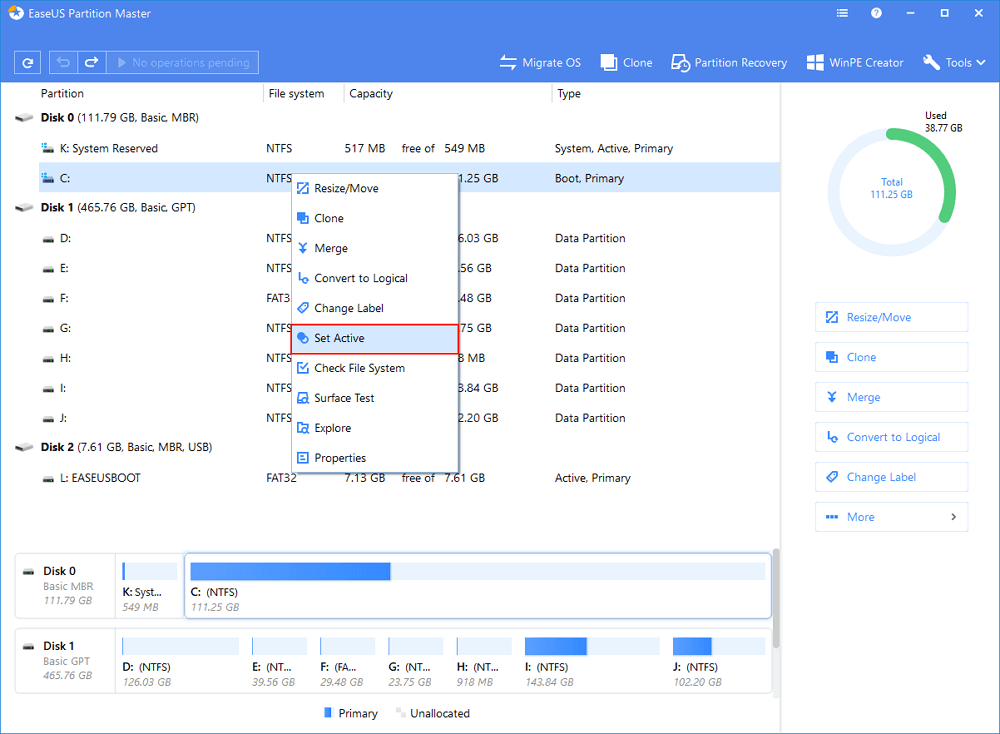Choose Set Active in context menu
Viewport: 1000px width, 734px height.
[374, 338]
